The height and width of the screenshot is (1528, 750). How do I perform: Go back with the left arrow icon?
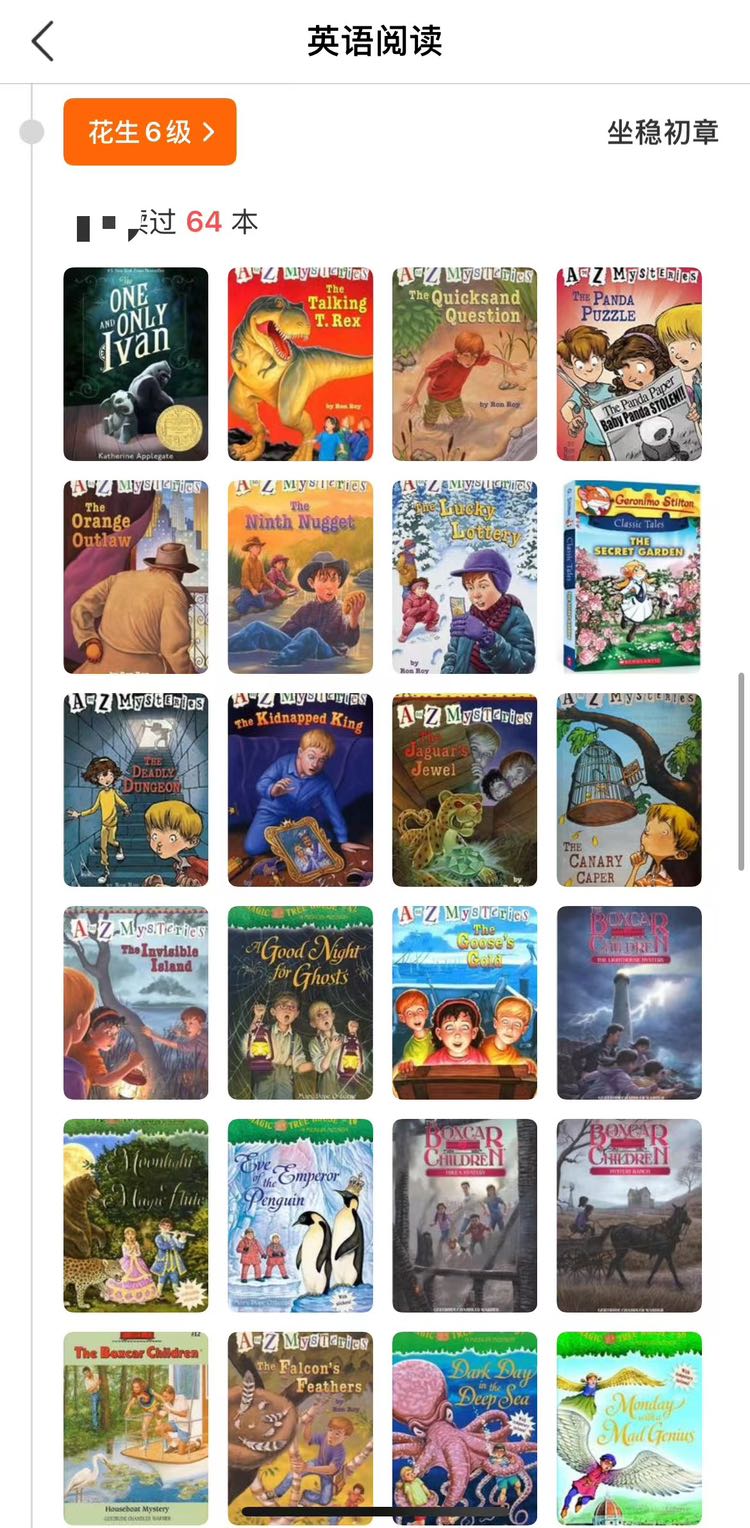[x=42, y=42]
